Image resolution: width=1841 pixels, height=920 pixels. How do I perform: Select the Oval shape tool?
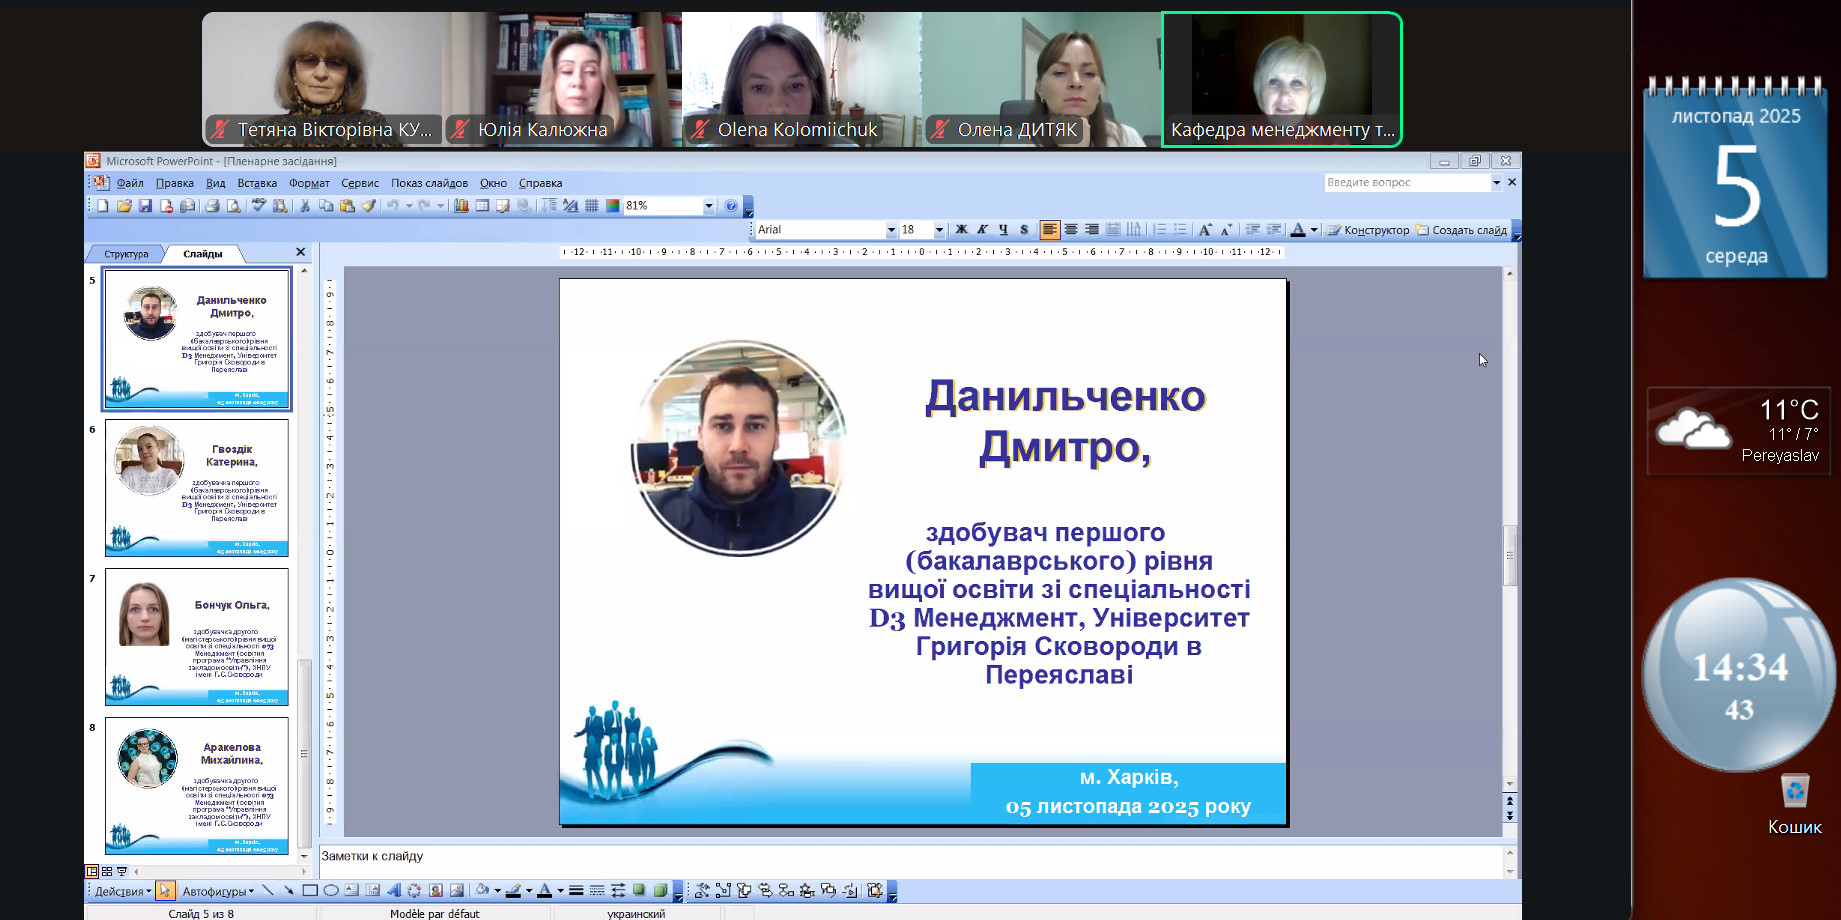pos(331,891)
